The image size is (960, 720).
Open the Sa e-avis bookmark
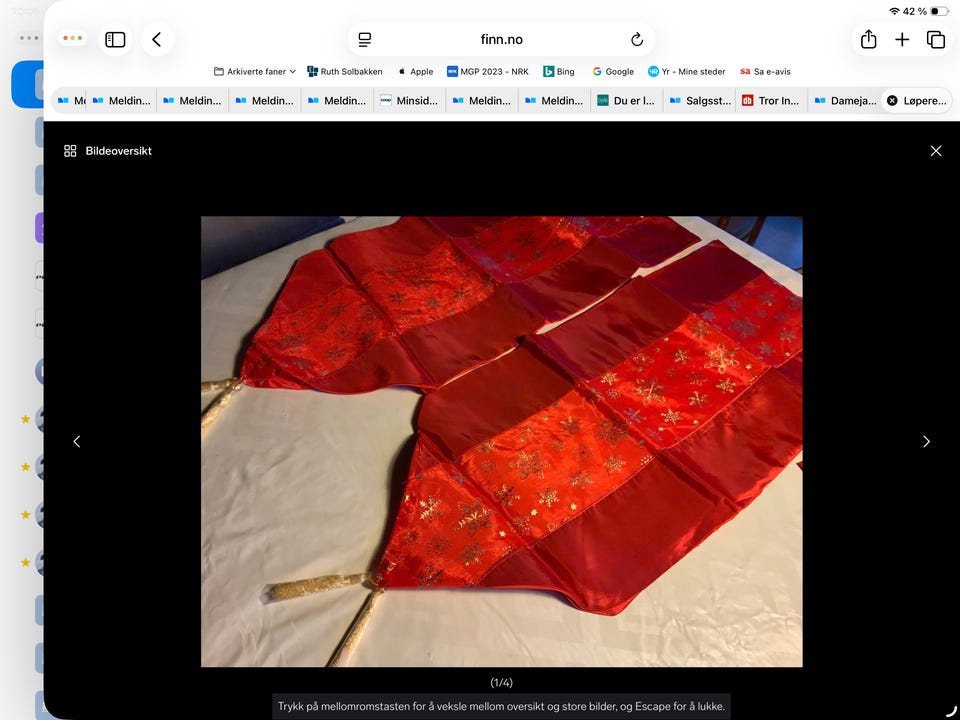tap(765, 72)
